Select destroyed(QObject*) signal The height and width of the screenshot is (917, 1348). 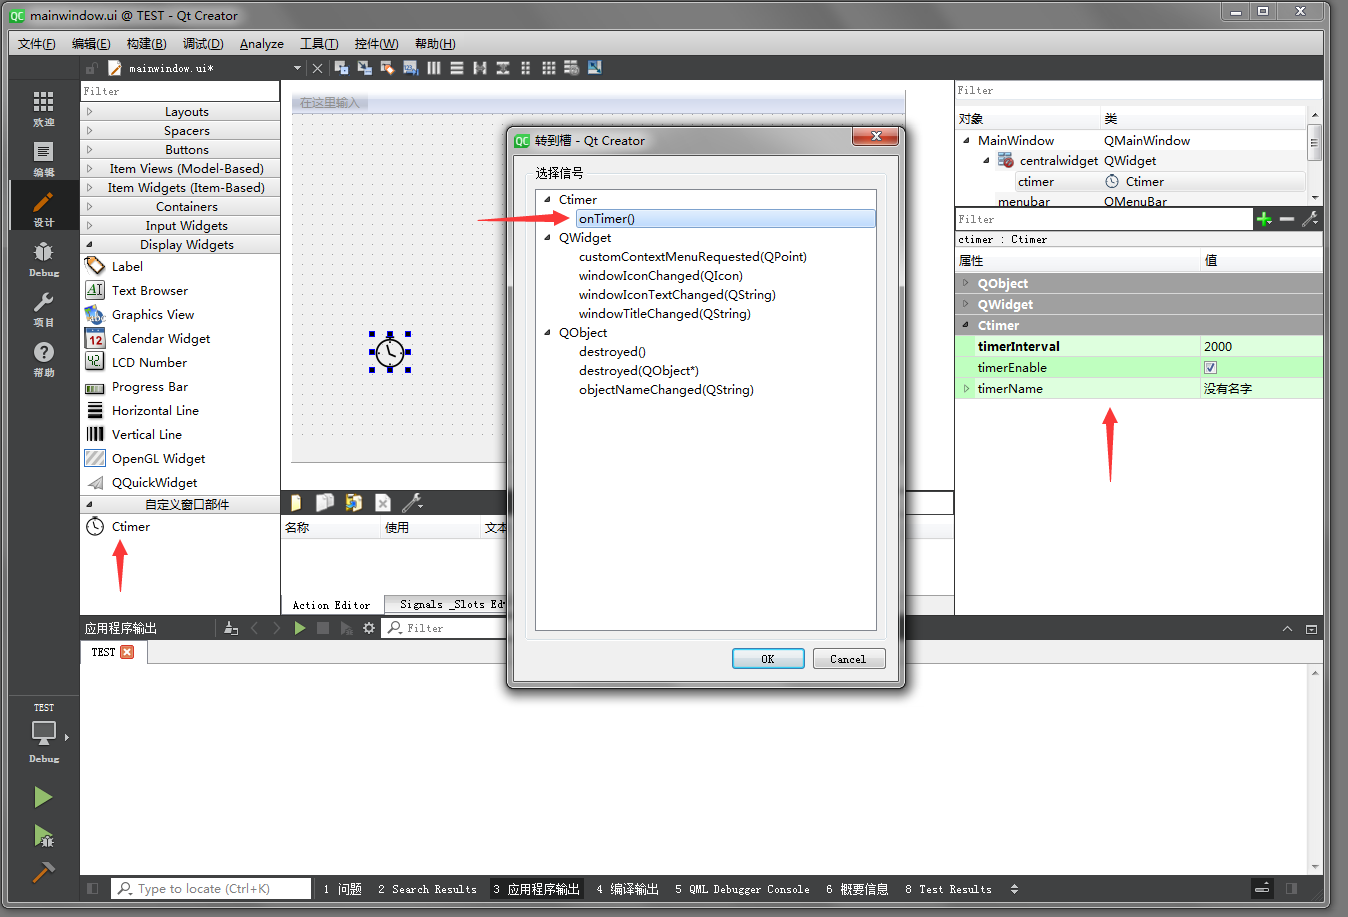tap(639, 371)
